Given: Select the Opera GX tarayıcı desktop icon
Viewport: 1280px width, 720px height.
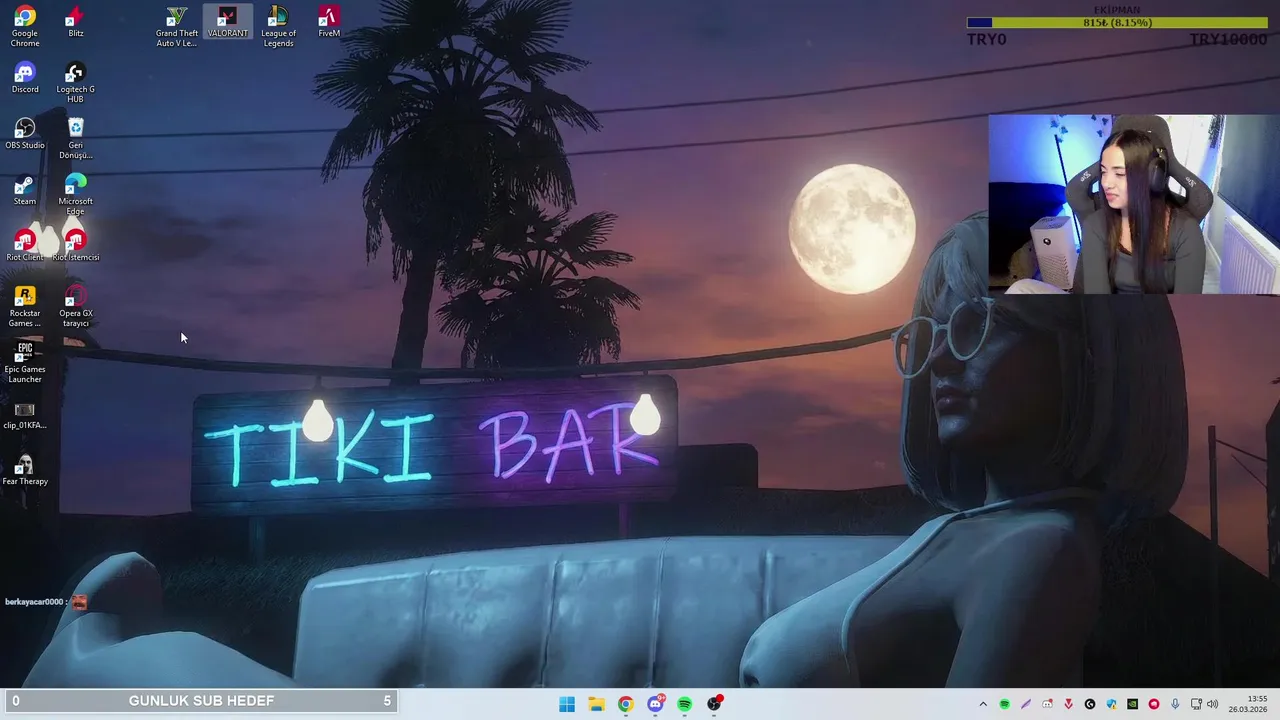Looking at the screenshot, I should point(75,307).
